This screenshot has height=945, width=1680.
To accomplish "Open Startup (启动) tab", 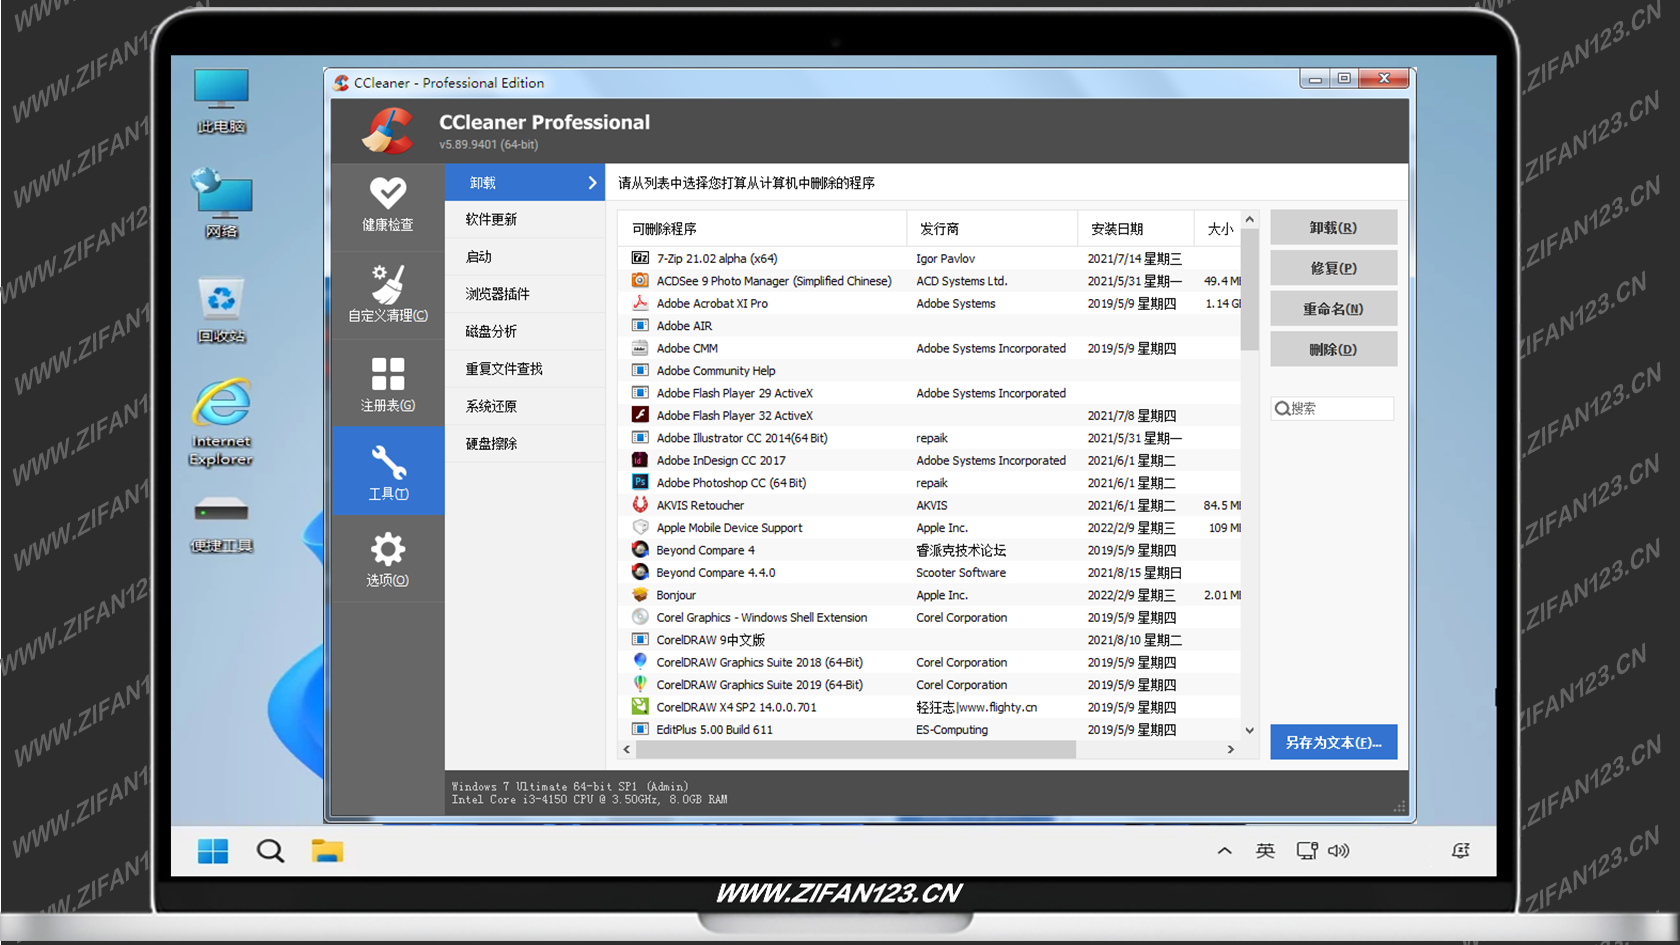I will [x=525, y=257].
